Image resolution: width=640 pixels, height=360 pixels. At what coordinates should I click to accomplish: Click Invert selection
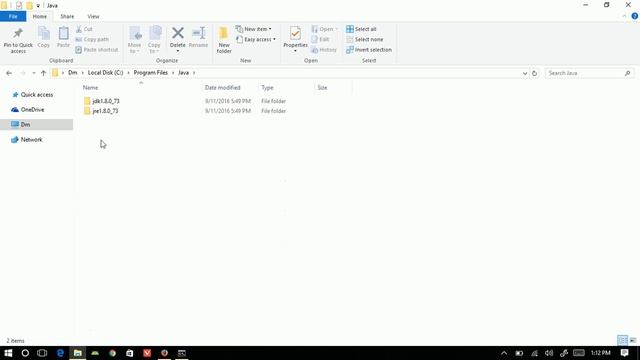(x=369, y=49)
